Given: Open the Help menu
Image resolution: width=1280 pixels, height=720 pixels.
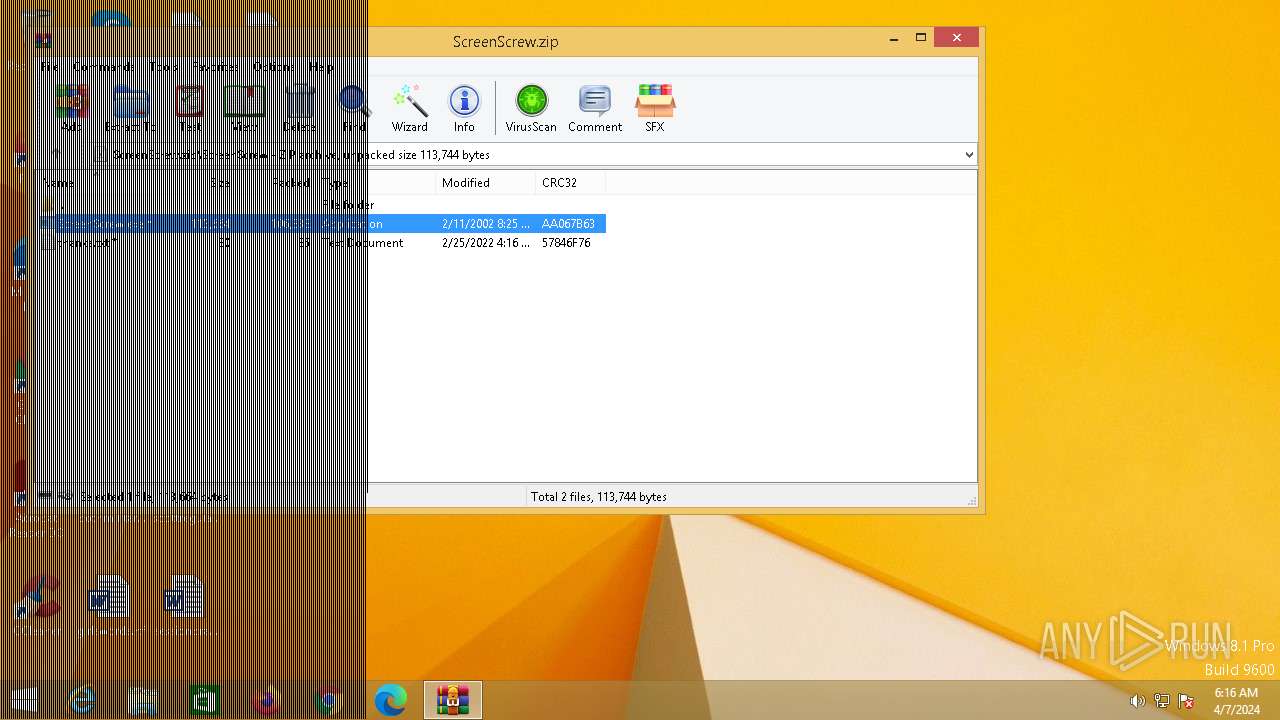Looking at the screenshot, I should click(321, 67).
